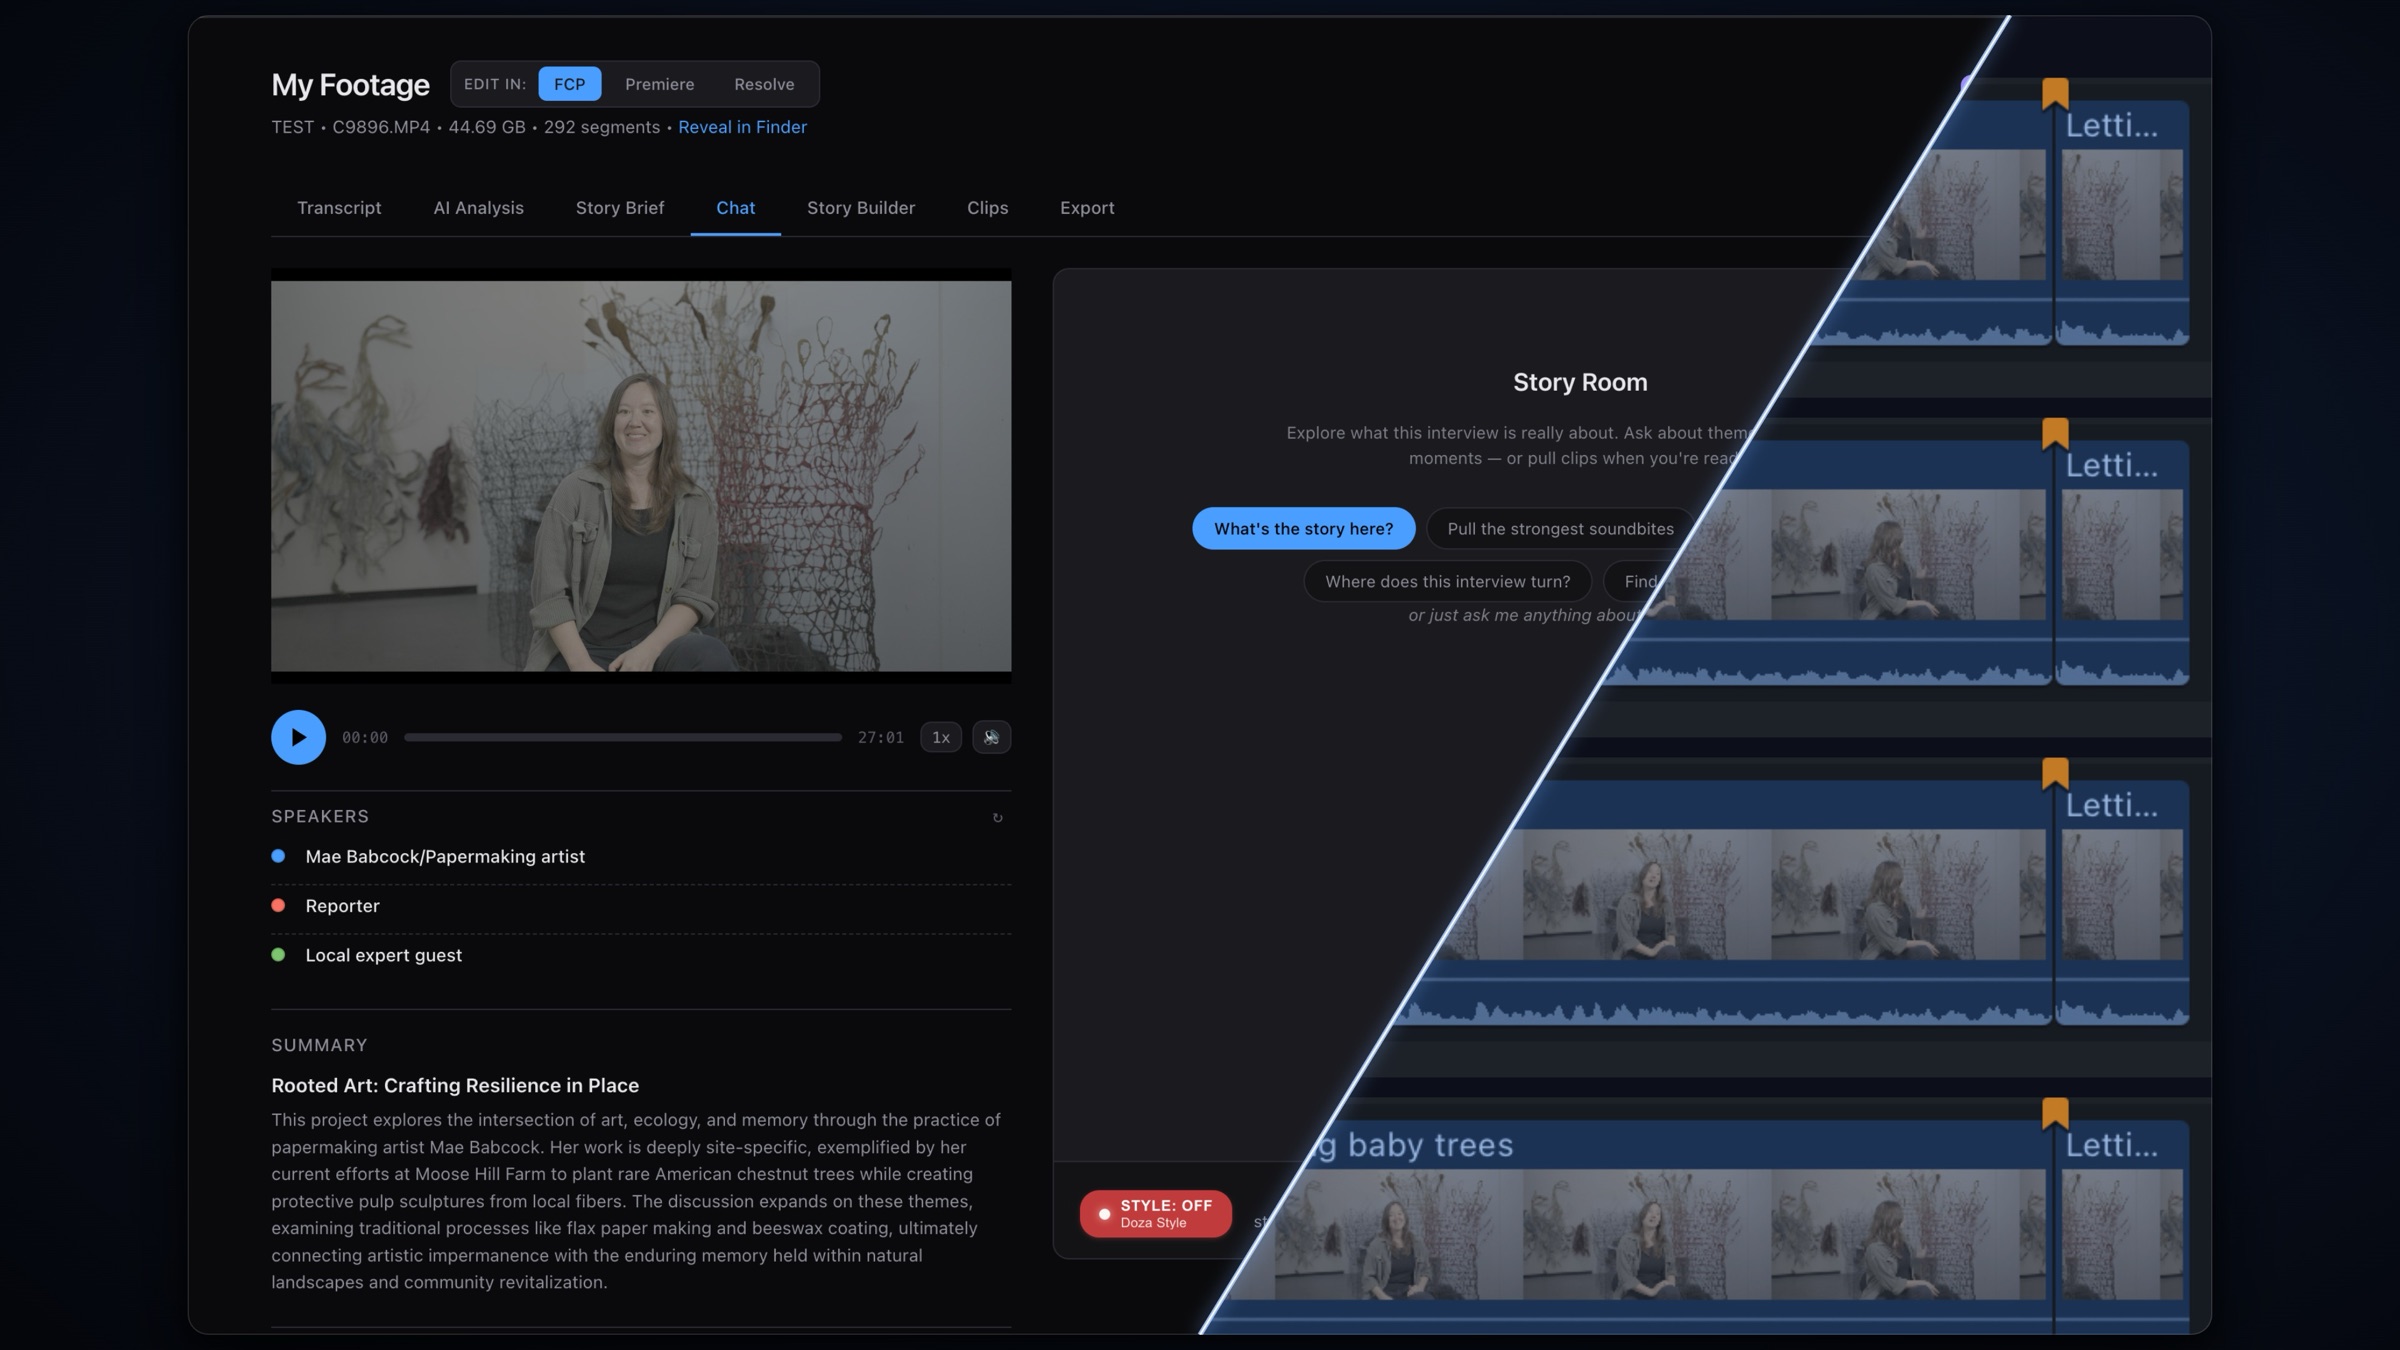Click the 00:00 current time label

tap(365, 737)
